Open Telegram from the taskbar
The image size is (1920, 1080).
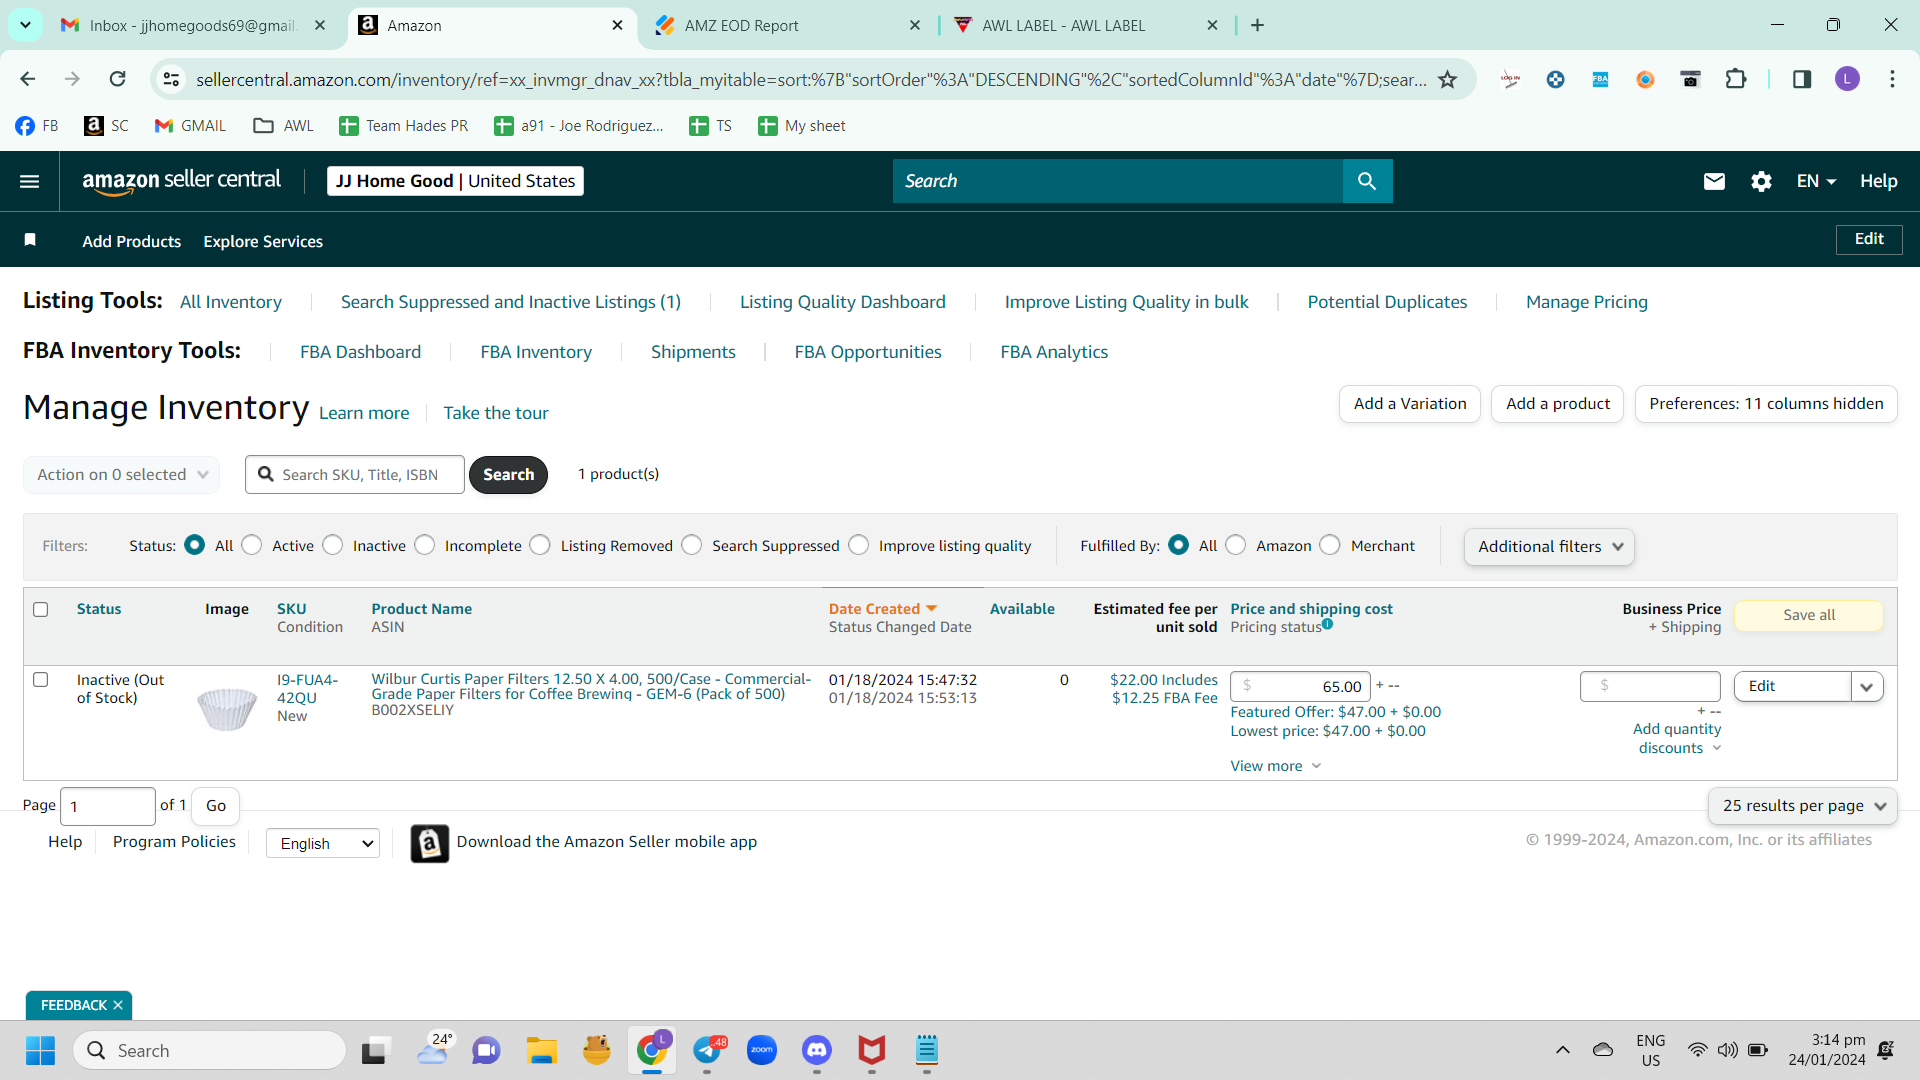[x=707, y=1050]
